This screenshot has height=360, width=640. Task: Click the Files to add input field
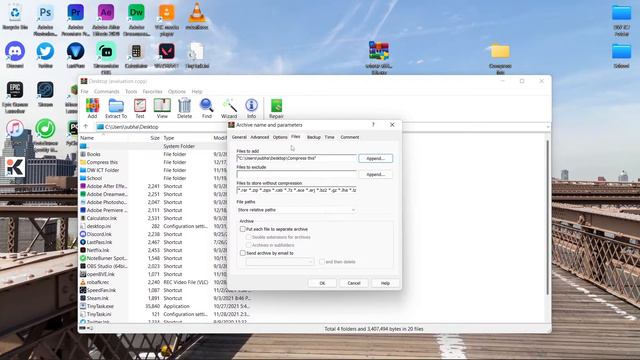296,158
